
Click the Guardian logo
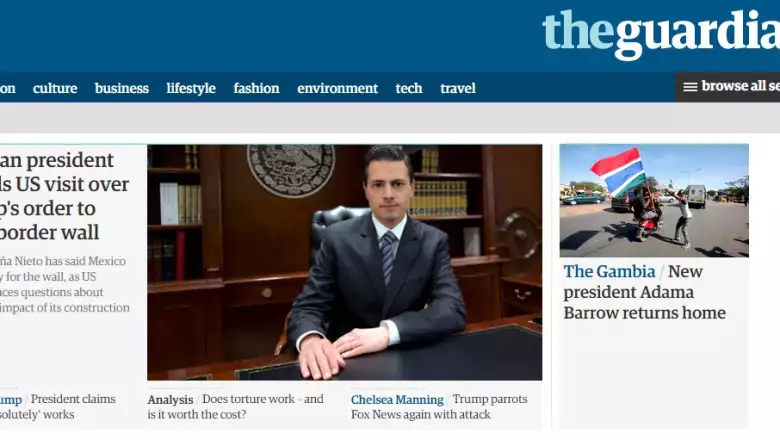[x=661, y=34]
